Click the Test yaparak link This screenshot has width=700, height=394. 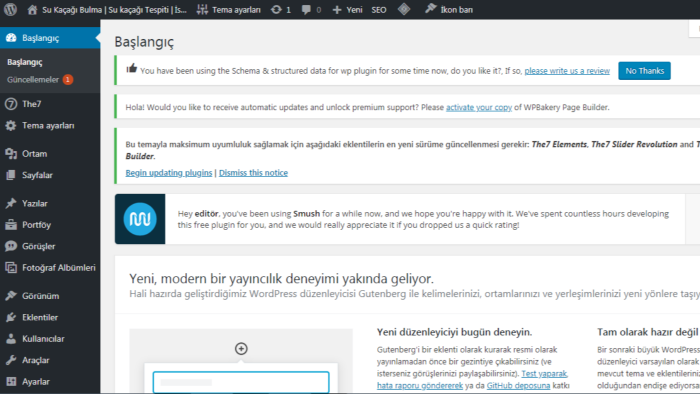coord(544,373)
